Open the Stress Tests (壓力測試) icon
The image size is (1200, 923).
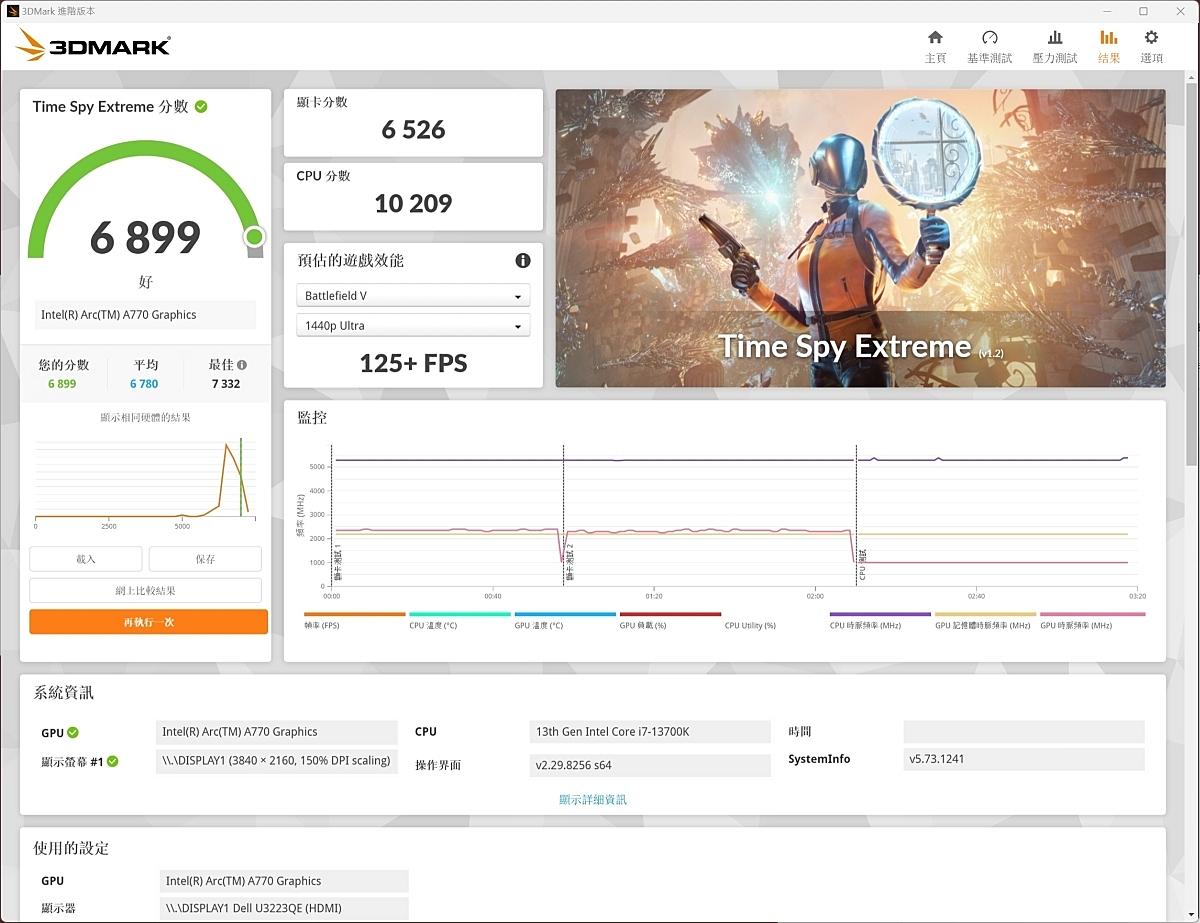tap(1055, 39)
